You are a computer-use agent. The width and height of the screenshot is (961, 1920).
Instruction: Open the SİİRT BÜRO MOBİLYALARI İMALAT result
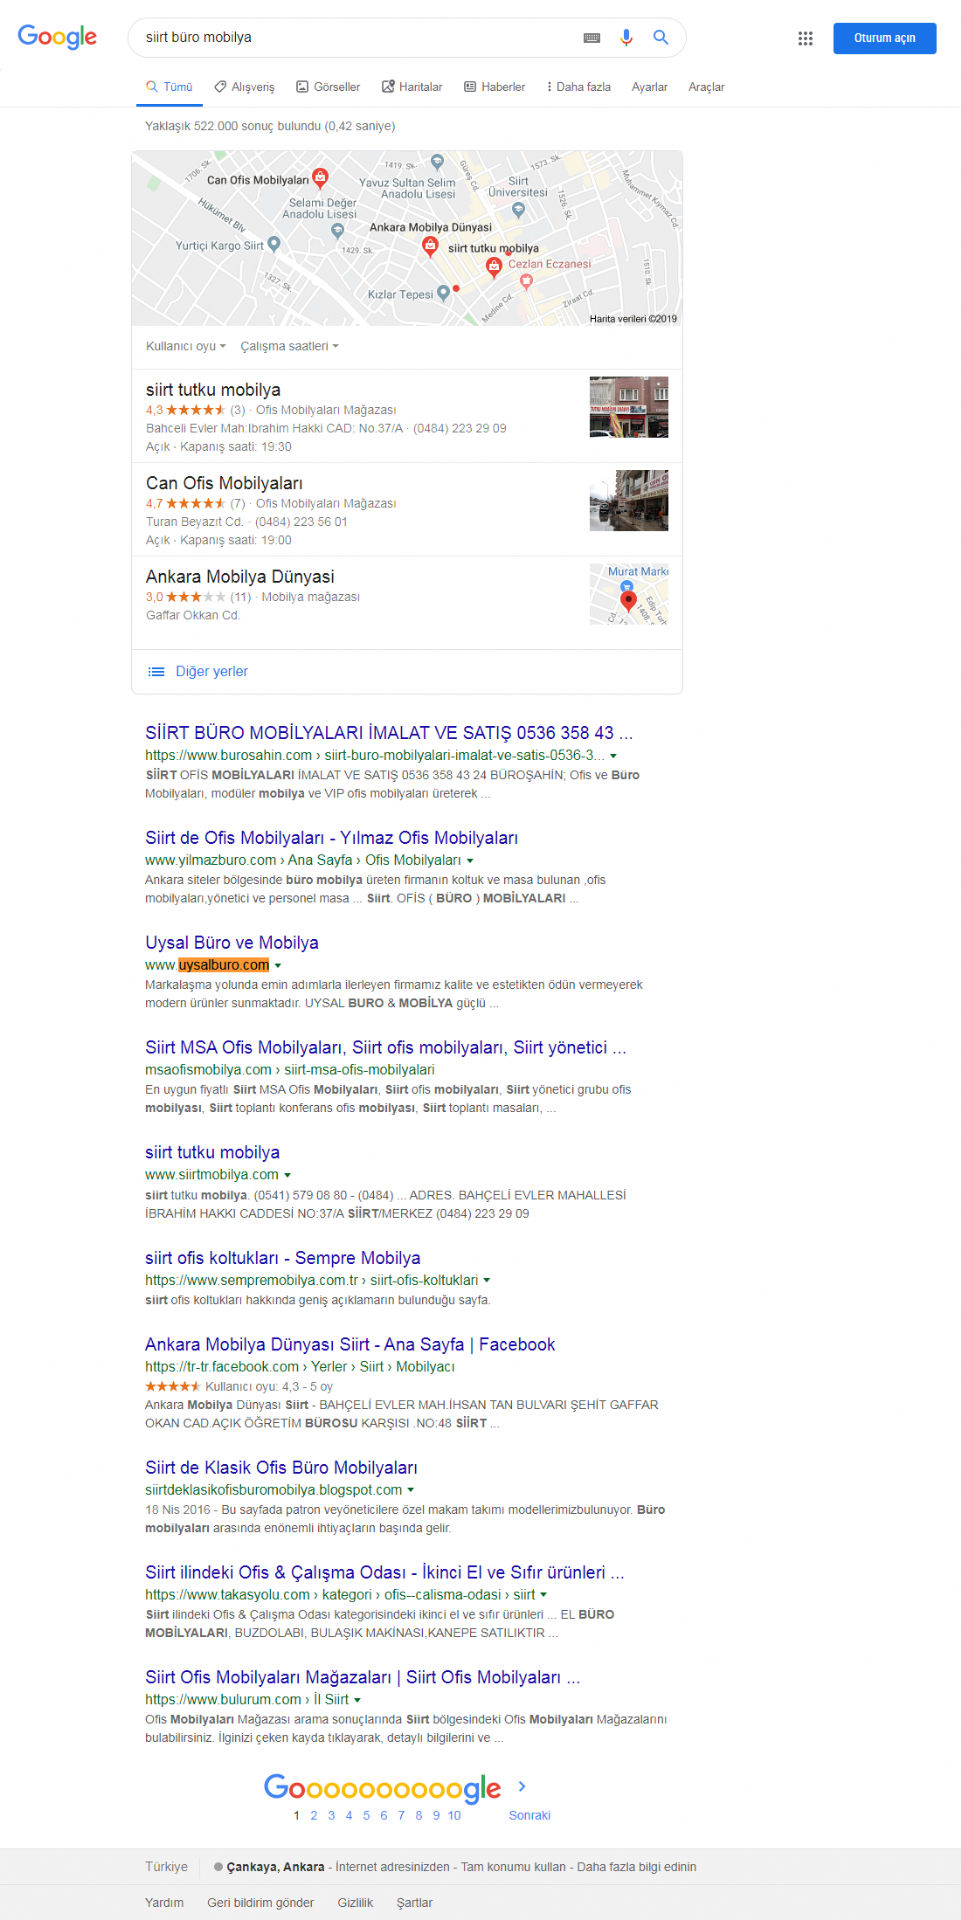point(389,733)
